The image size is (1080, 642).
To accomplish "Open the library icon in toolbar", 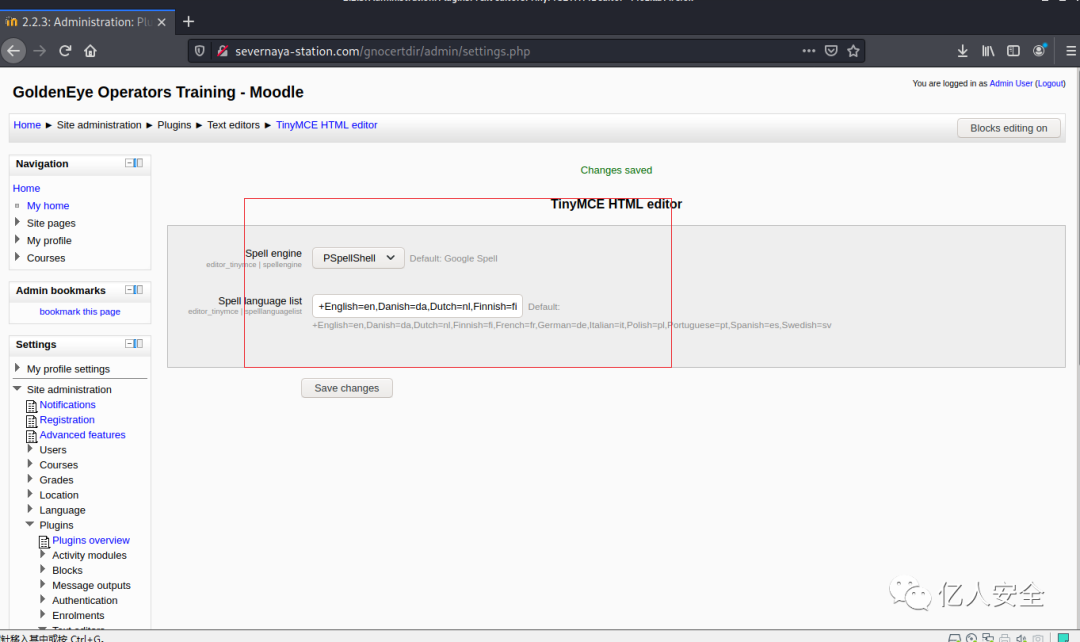I will coord(988,51).
